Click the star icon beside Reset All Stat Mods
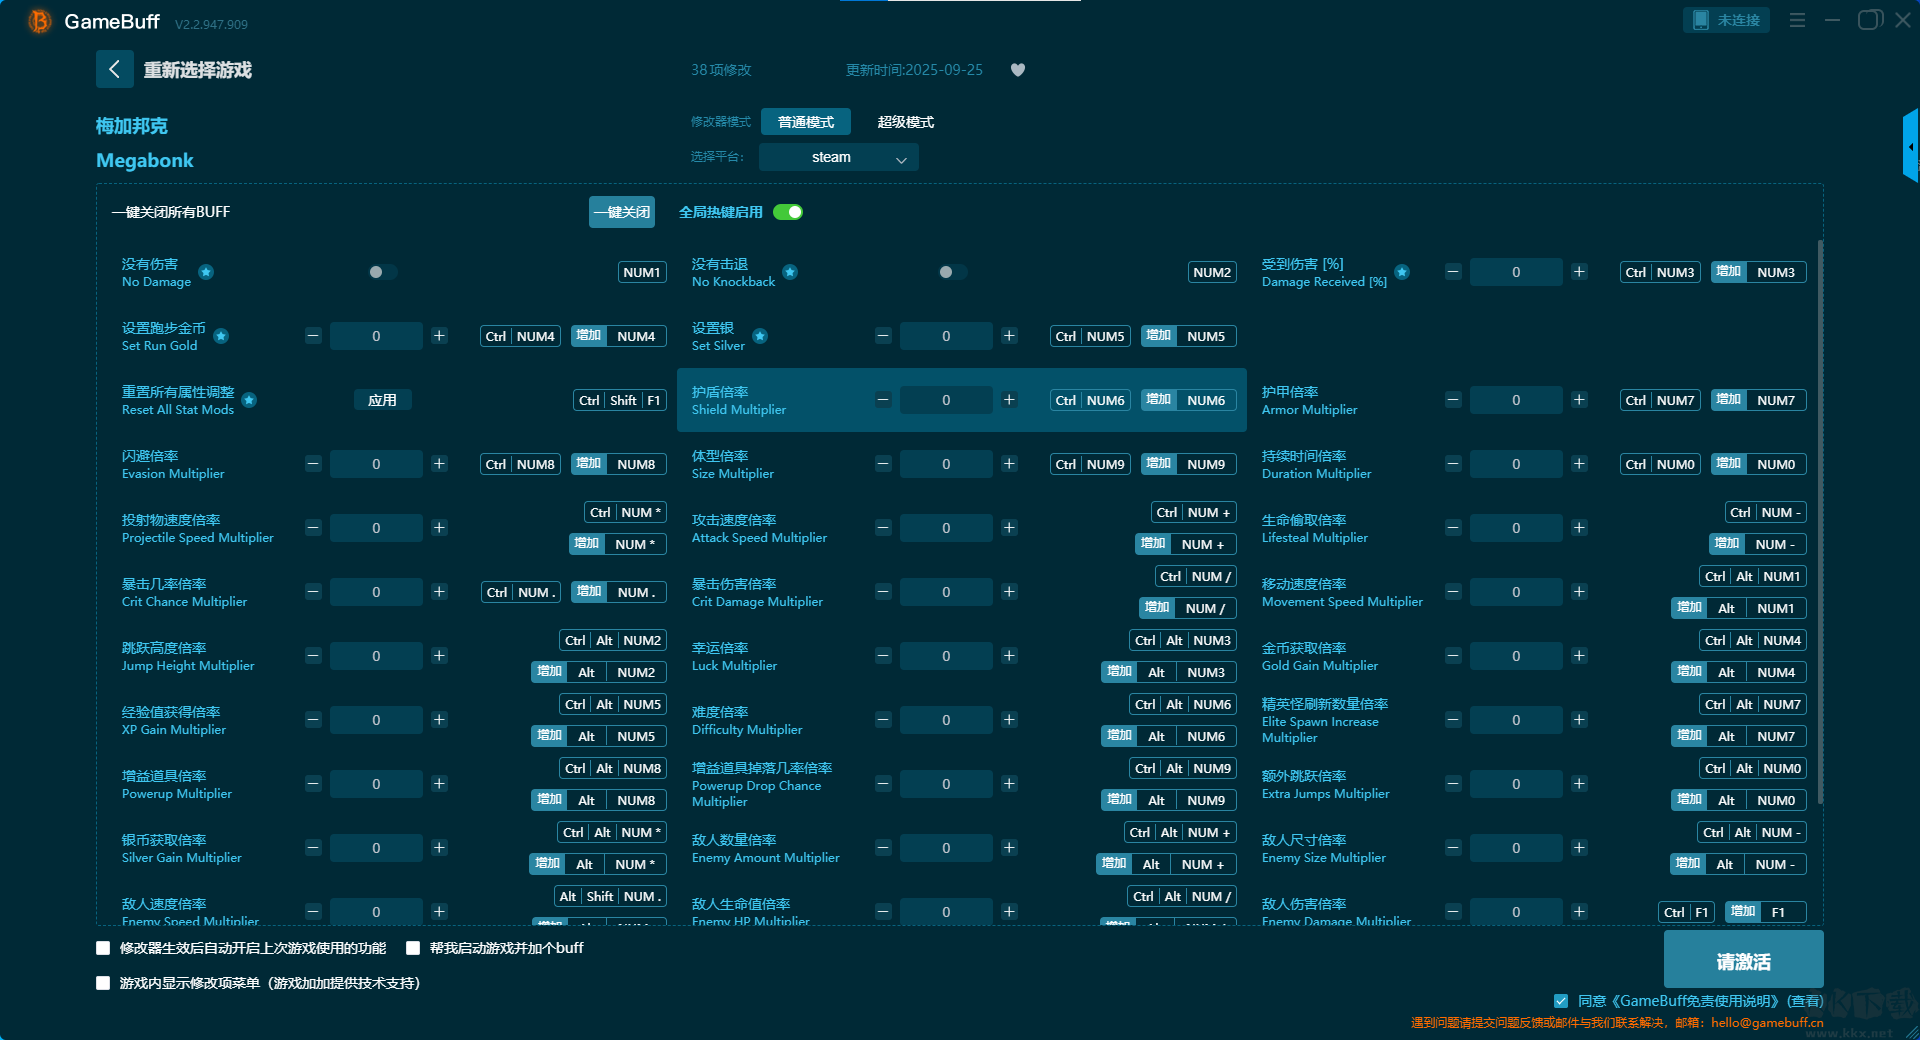 249,400
